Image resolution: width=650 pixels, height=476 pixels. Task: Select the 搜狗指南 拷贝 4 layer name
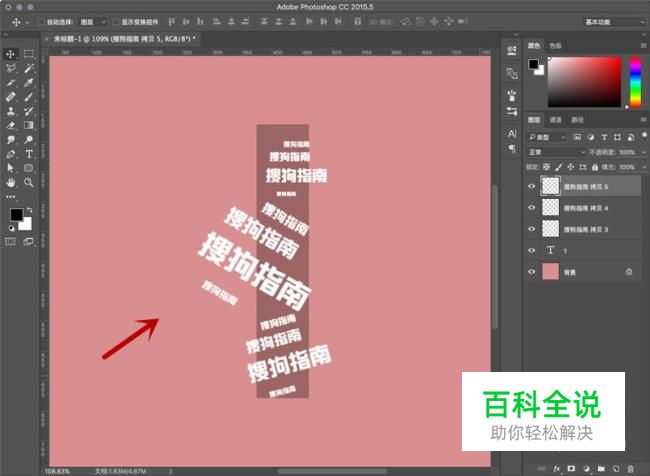pyautogui.click(x=585, y=208)
